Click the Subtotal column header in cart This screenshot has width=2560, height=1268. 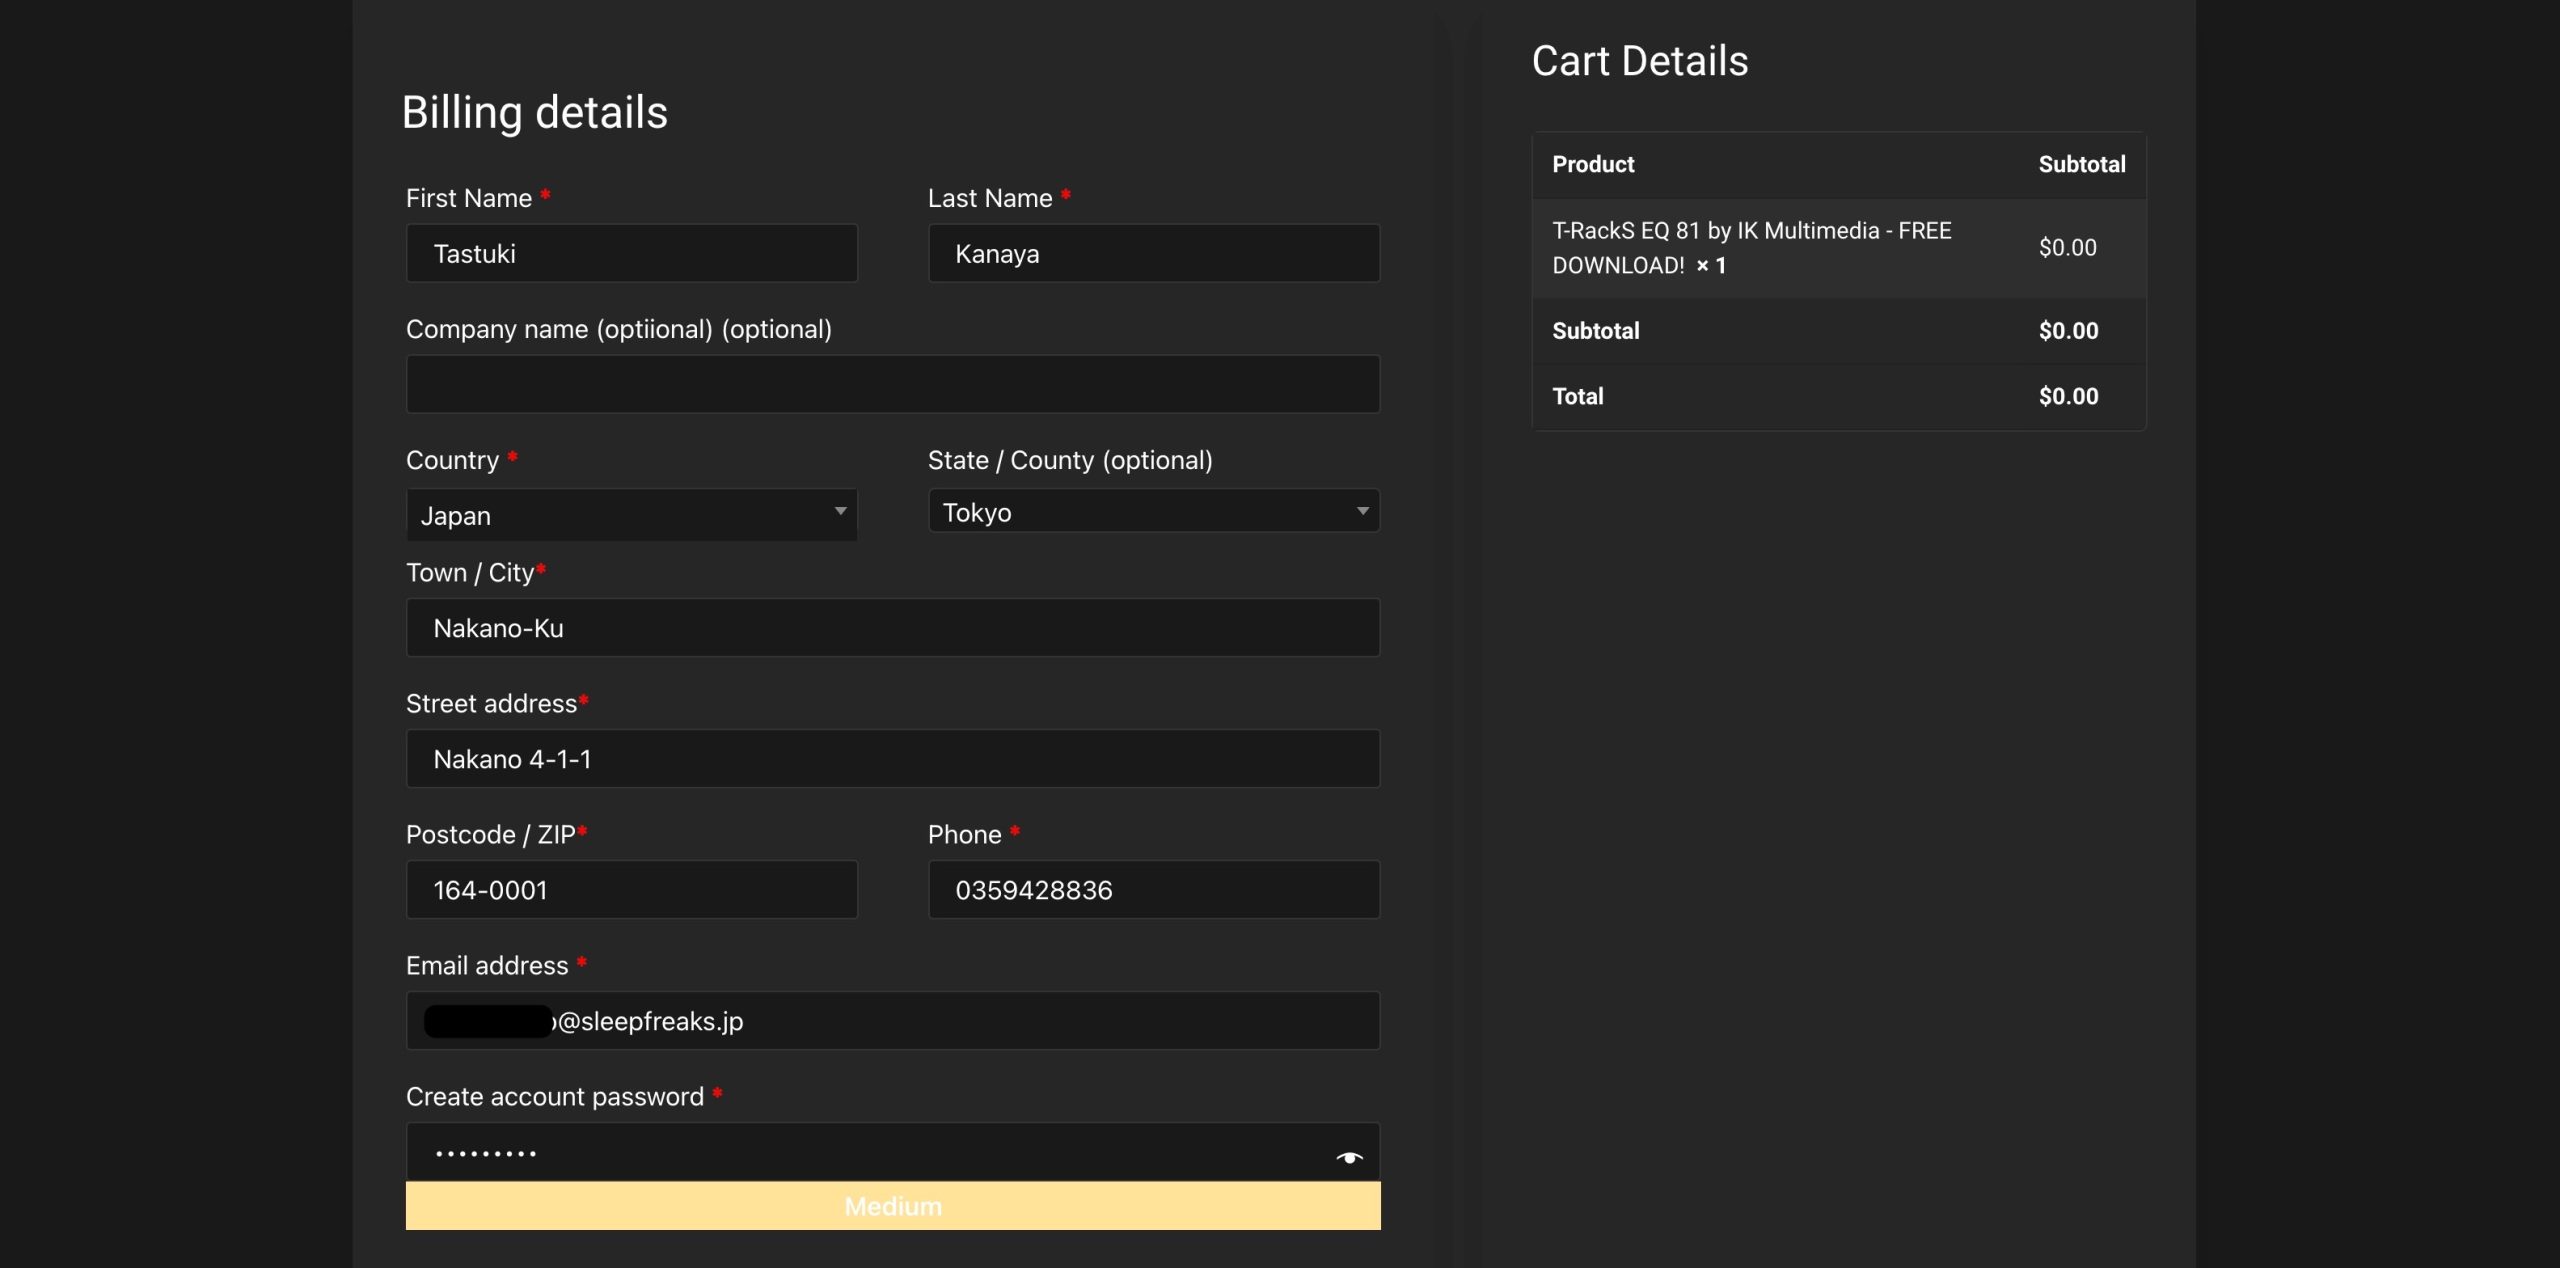point(2082,164)
